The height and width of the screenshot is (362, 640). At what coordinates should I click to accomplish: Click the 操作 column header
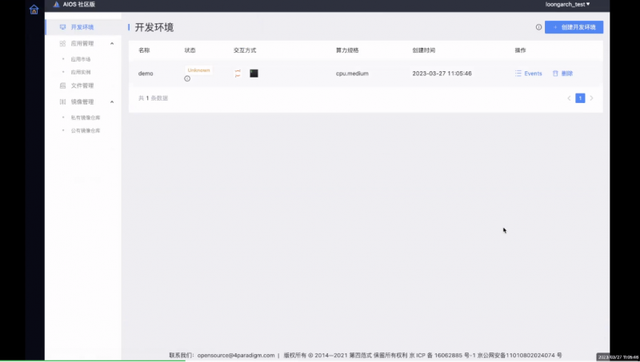pyautogui.click(x=520, y=51)
